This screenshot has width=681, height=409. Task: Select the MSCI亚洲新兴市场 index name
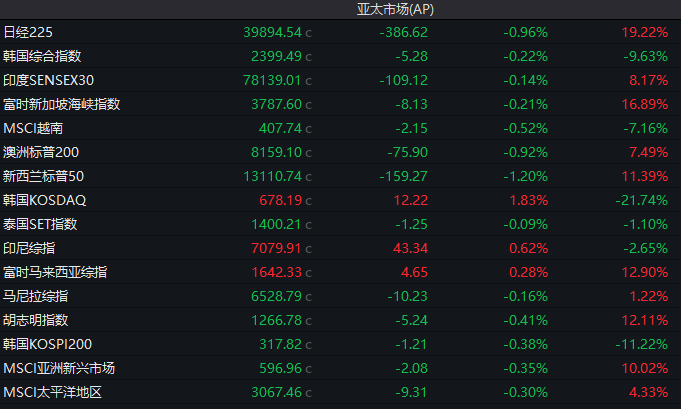click(59, 368)
